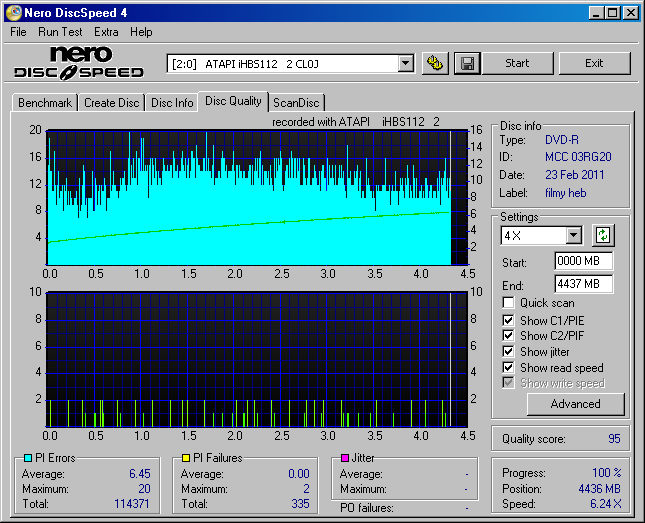Click the PI Failures graph area
Viewport: 645px width, 523px height.
257,360
